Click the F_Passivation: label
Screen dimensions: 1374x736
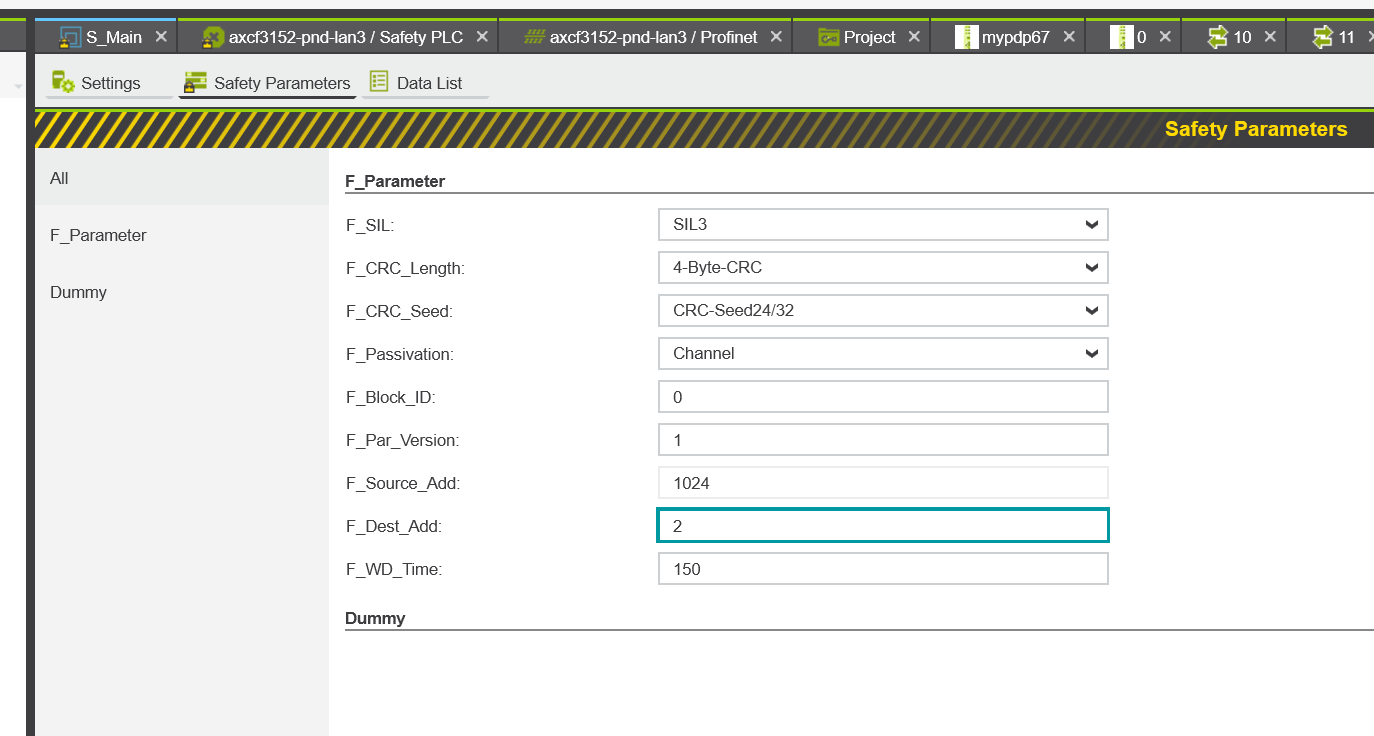tap(399, 354)
